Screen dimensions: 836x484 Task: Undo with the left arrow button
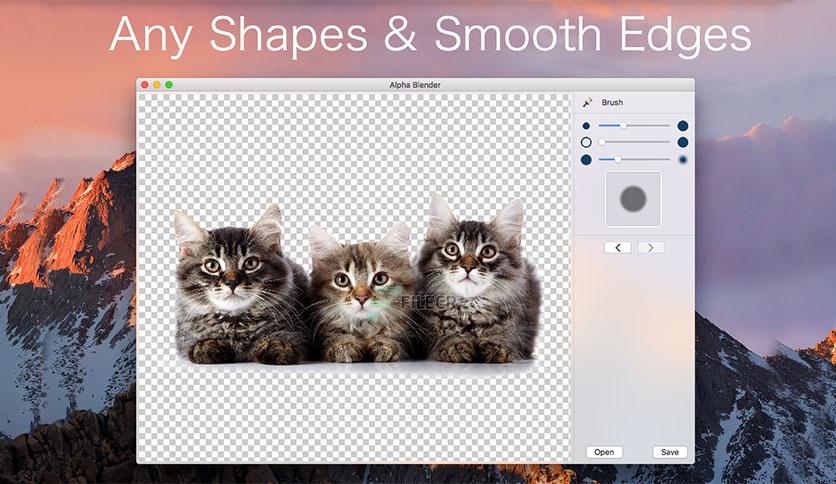(x=618, y=247)
